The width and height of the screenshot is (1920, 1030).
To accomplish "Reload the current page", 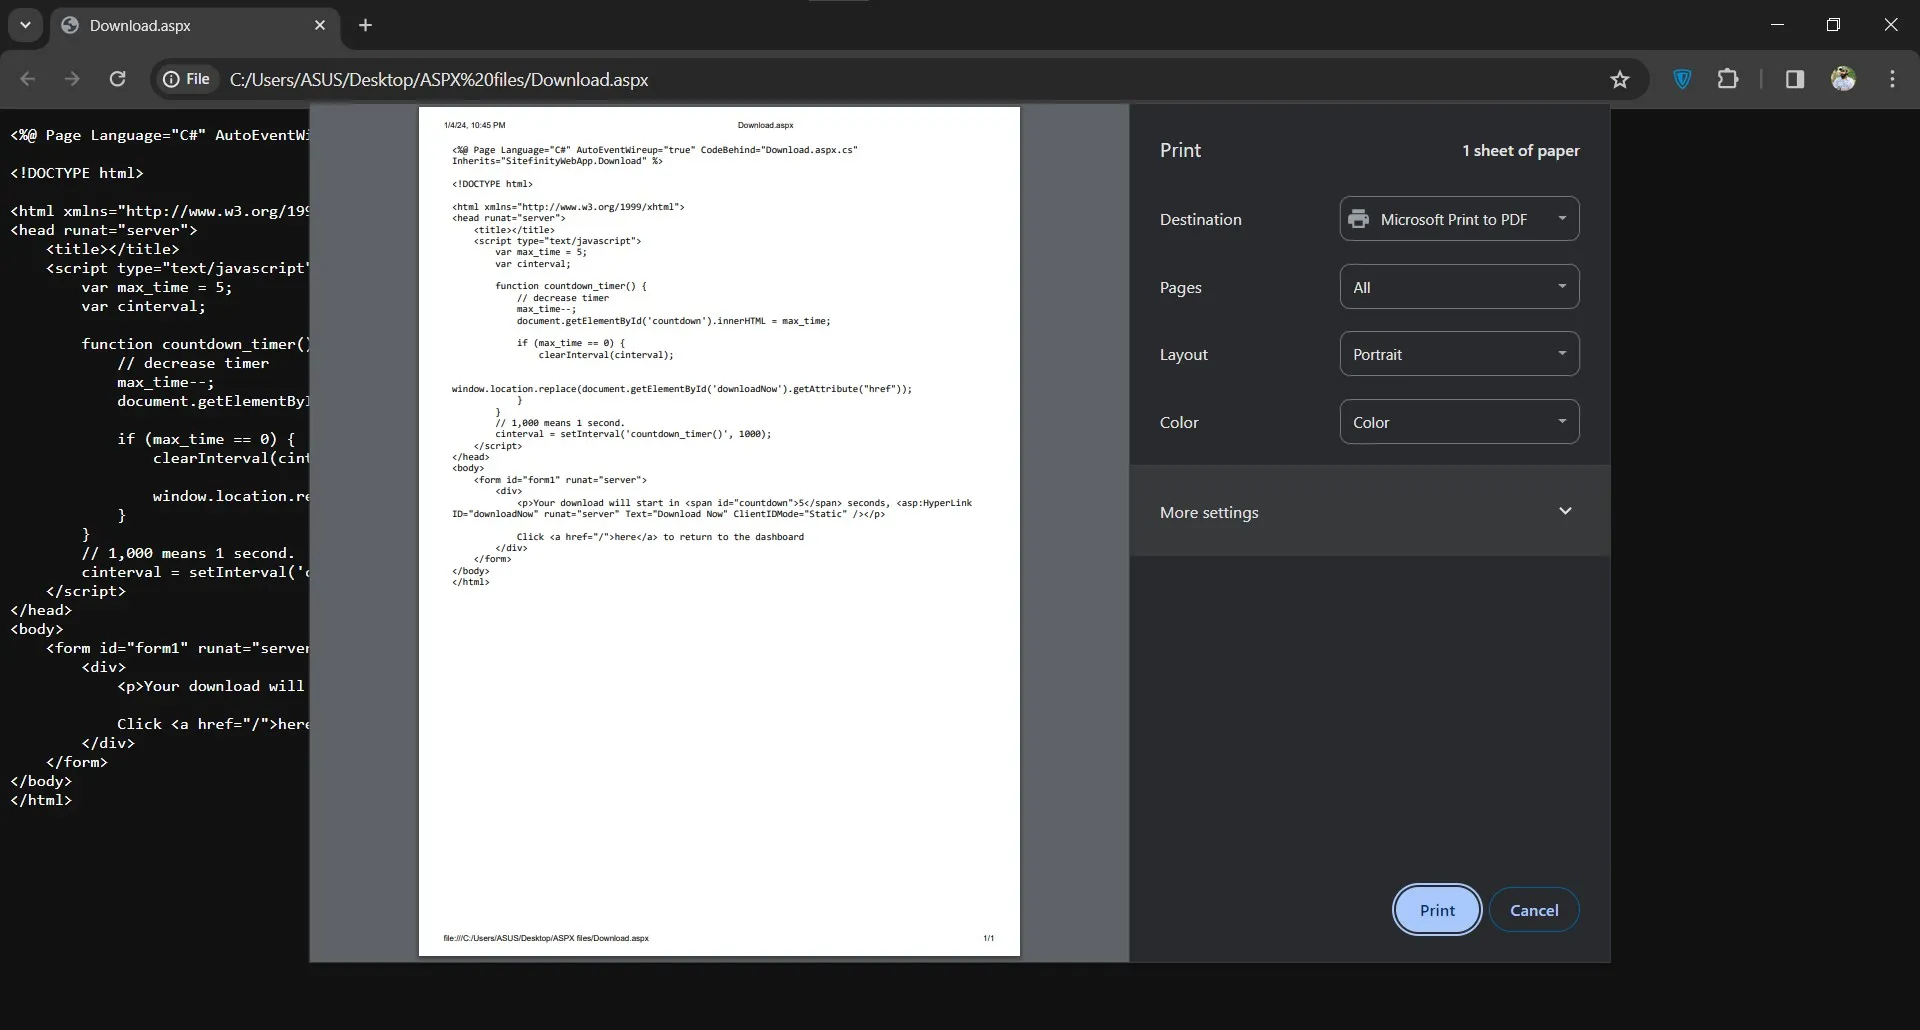I will click(117, 79).
